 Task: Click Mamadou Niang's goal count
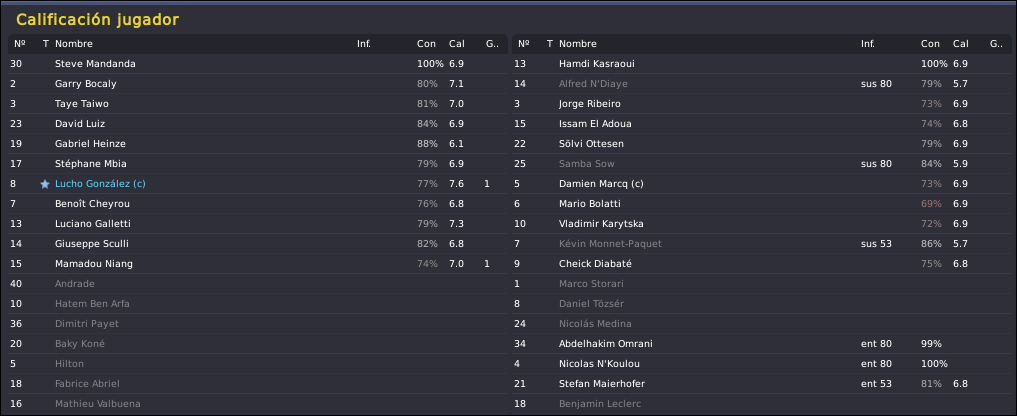pyautogui.click(x=487, y=264)
